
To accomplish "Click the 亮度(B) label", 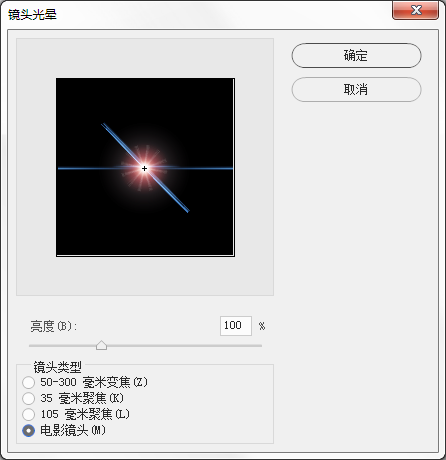I will (x=54, y=326).
